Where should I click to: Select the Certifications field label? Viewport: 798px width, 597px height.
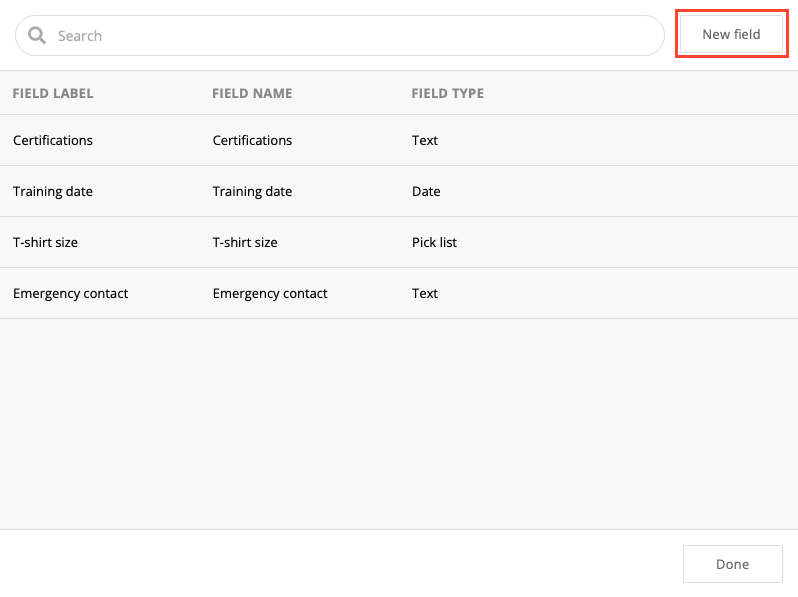(x=53, y=140)
